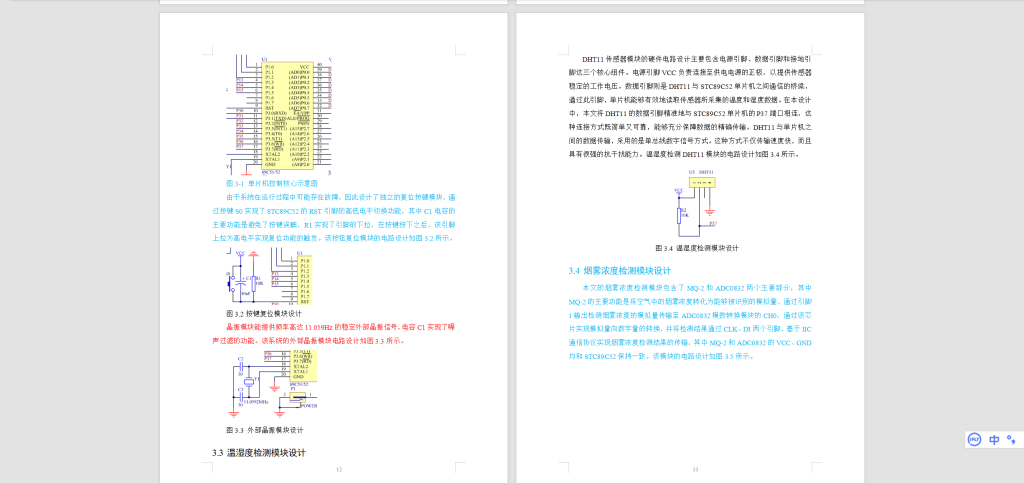
Task: Click line starting '间的数据传输，采用的是单总线'
Action: point(690,140)
